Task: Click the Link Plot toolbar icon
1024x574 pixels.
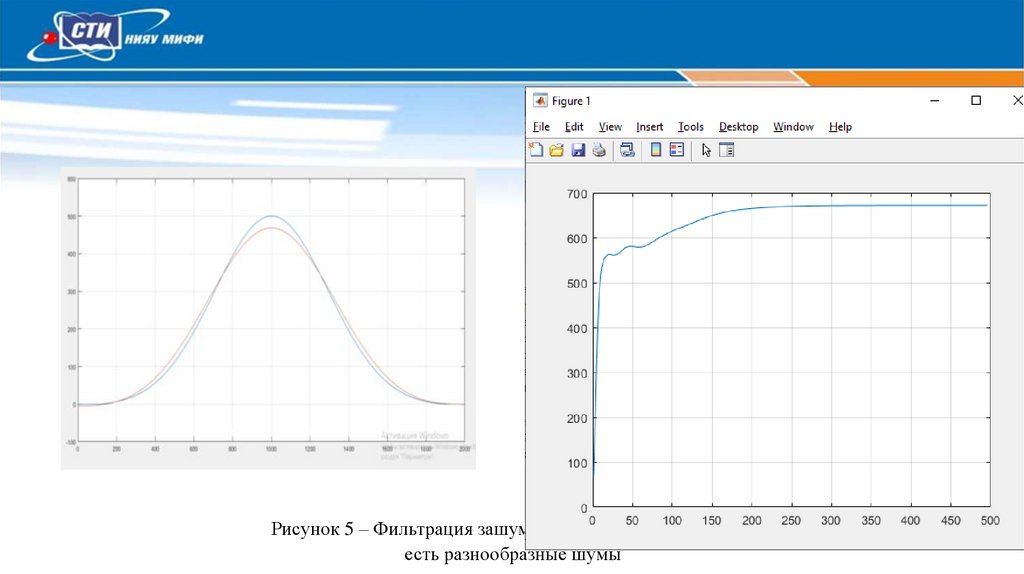Action: (x=628, y=150)
